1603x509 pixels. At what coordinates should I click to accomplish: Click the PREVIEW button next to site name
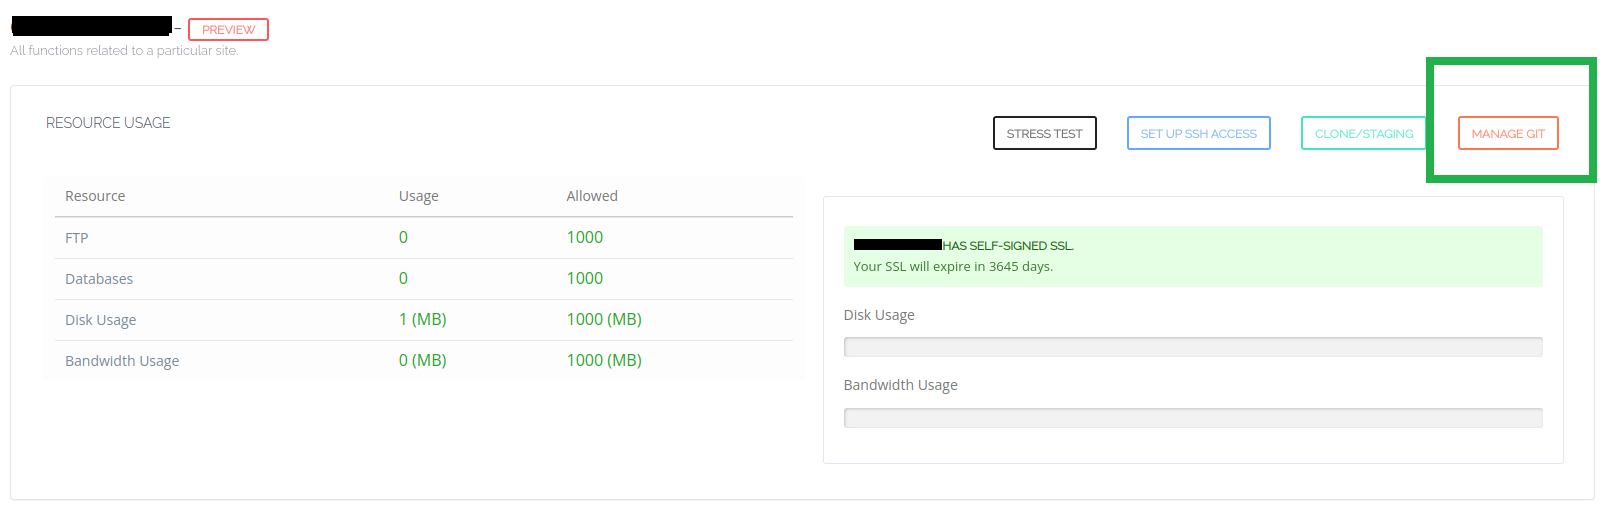tap(228, 30)
